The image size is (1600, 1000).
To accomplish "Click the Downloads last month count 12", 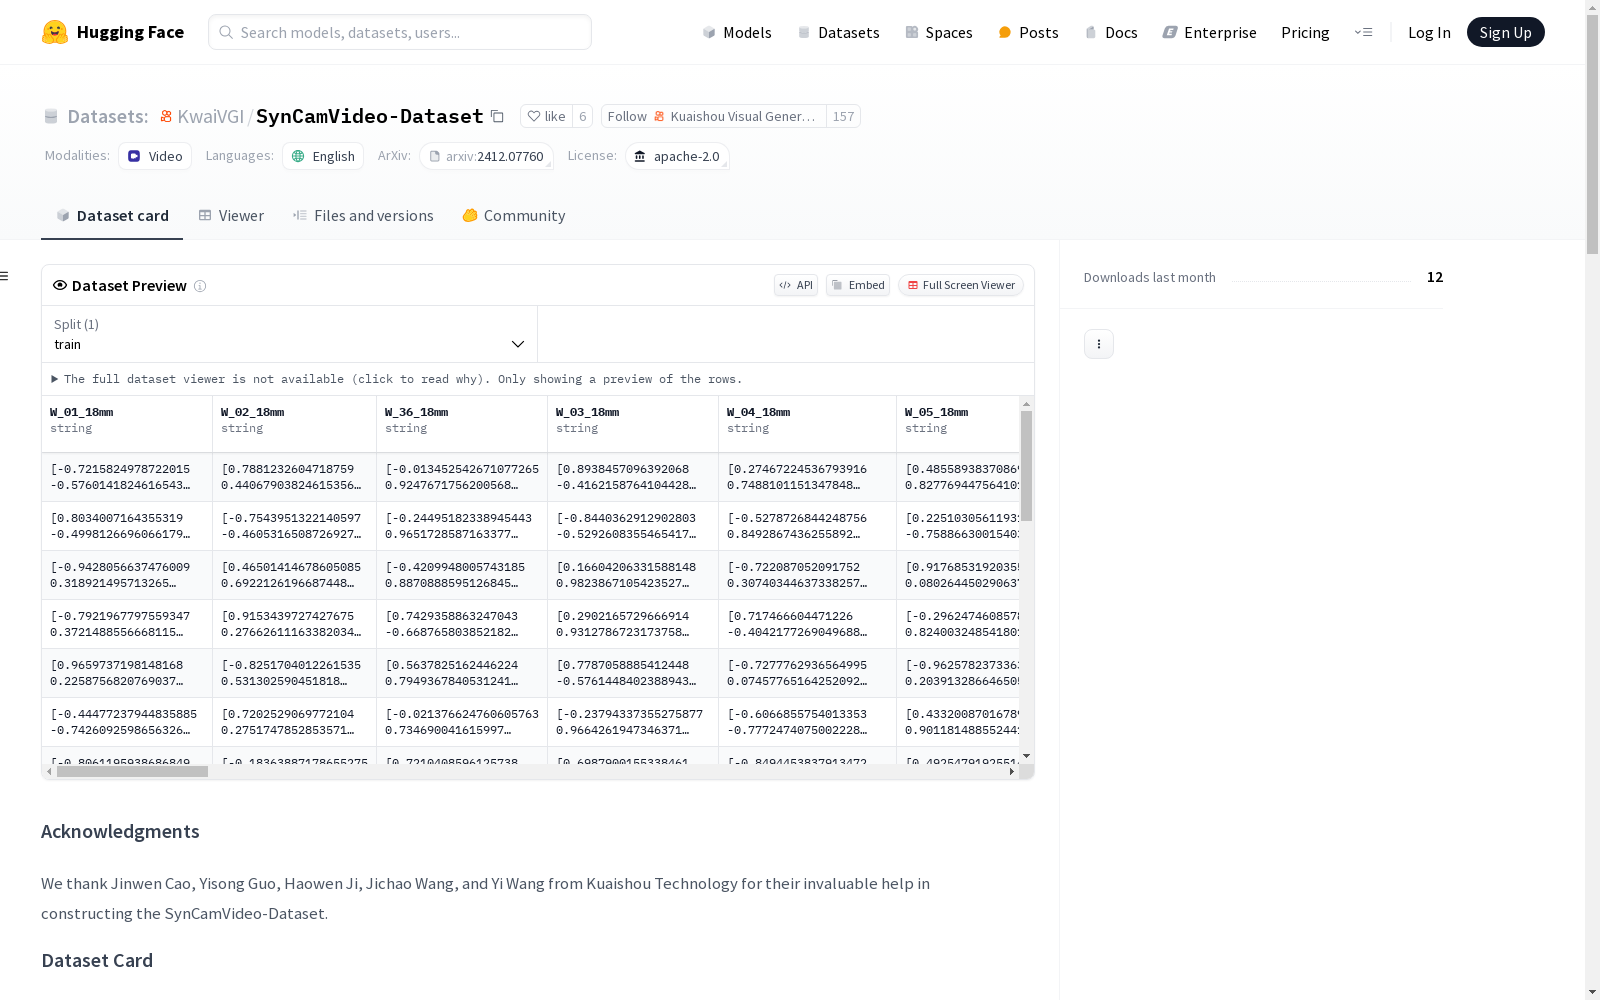I will click(x=1435, y=277).
